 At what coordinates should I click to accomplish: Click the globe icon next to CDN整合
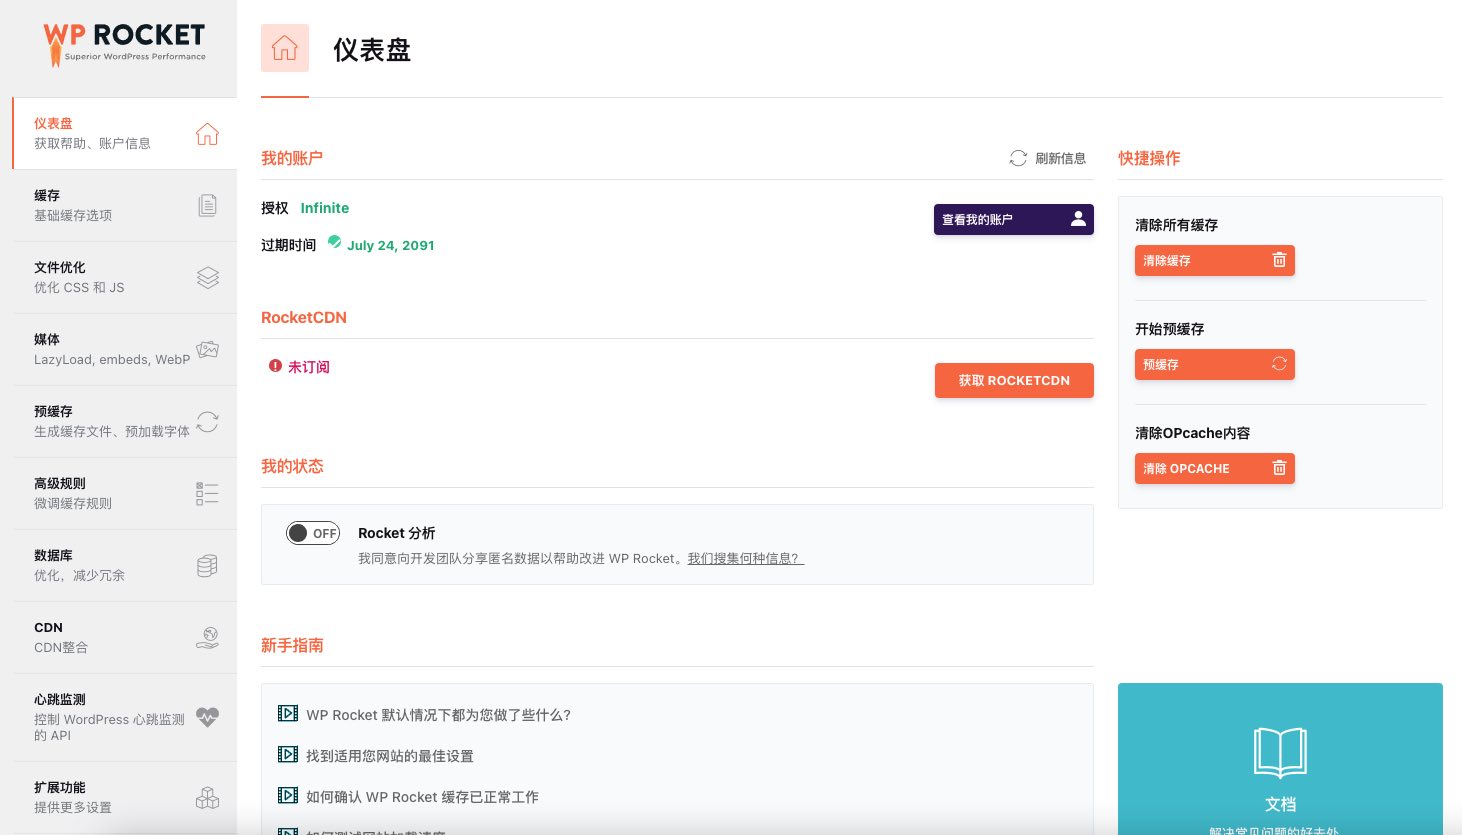coord(207,637)
